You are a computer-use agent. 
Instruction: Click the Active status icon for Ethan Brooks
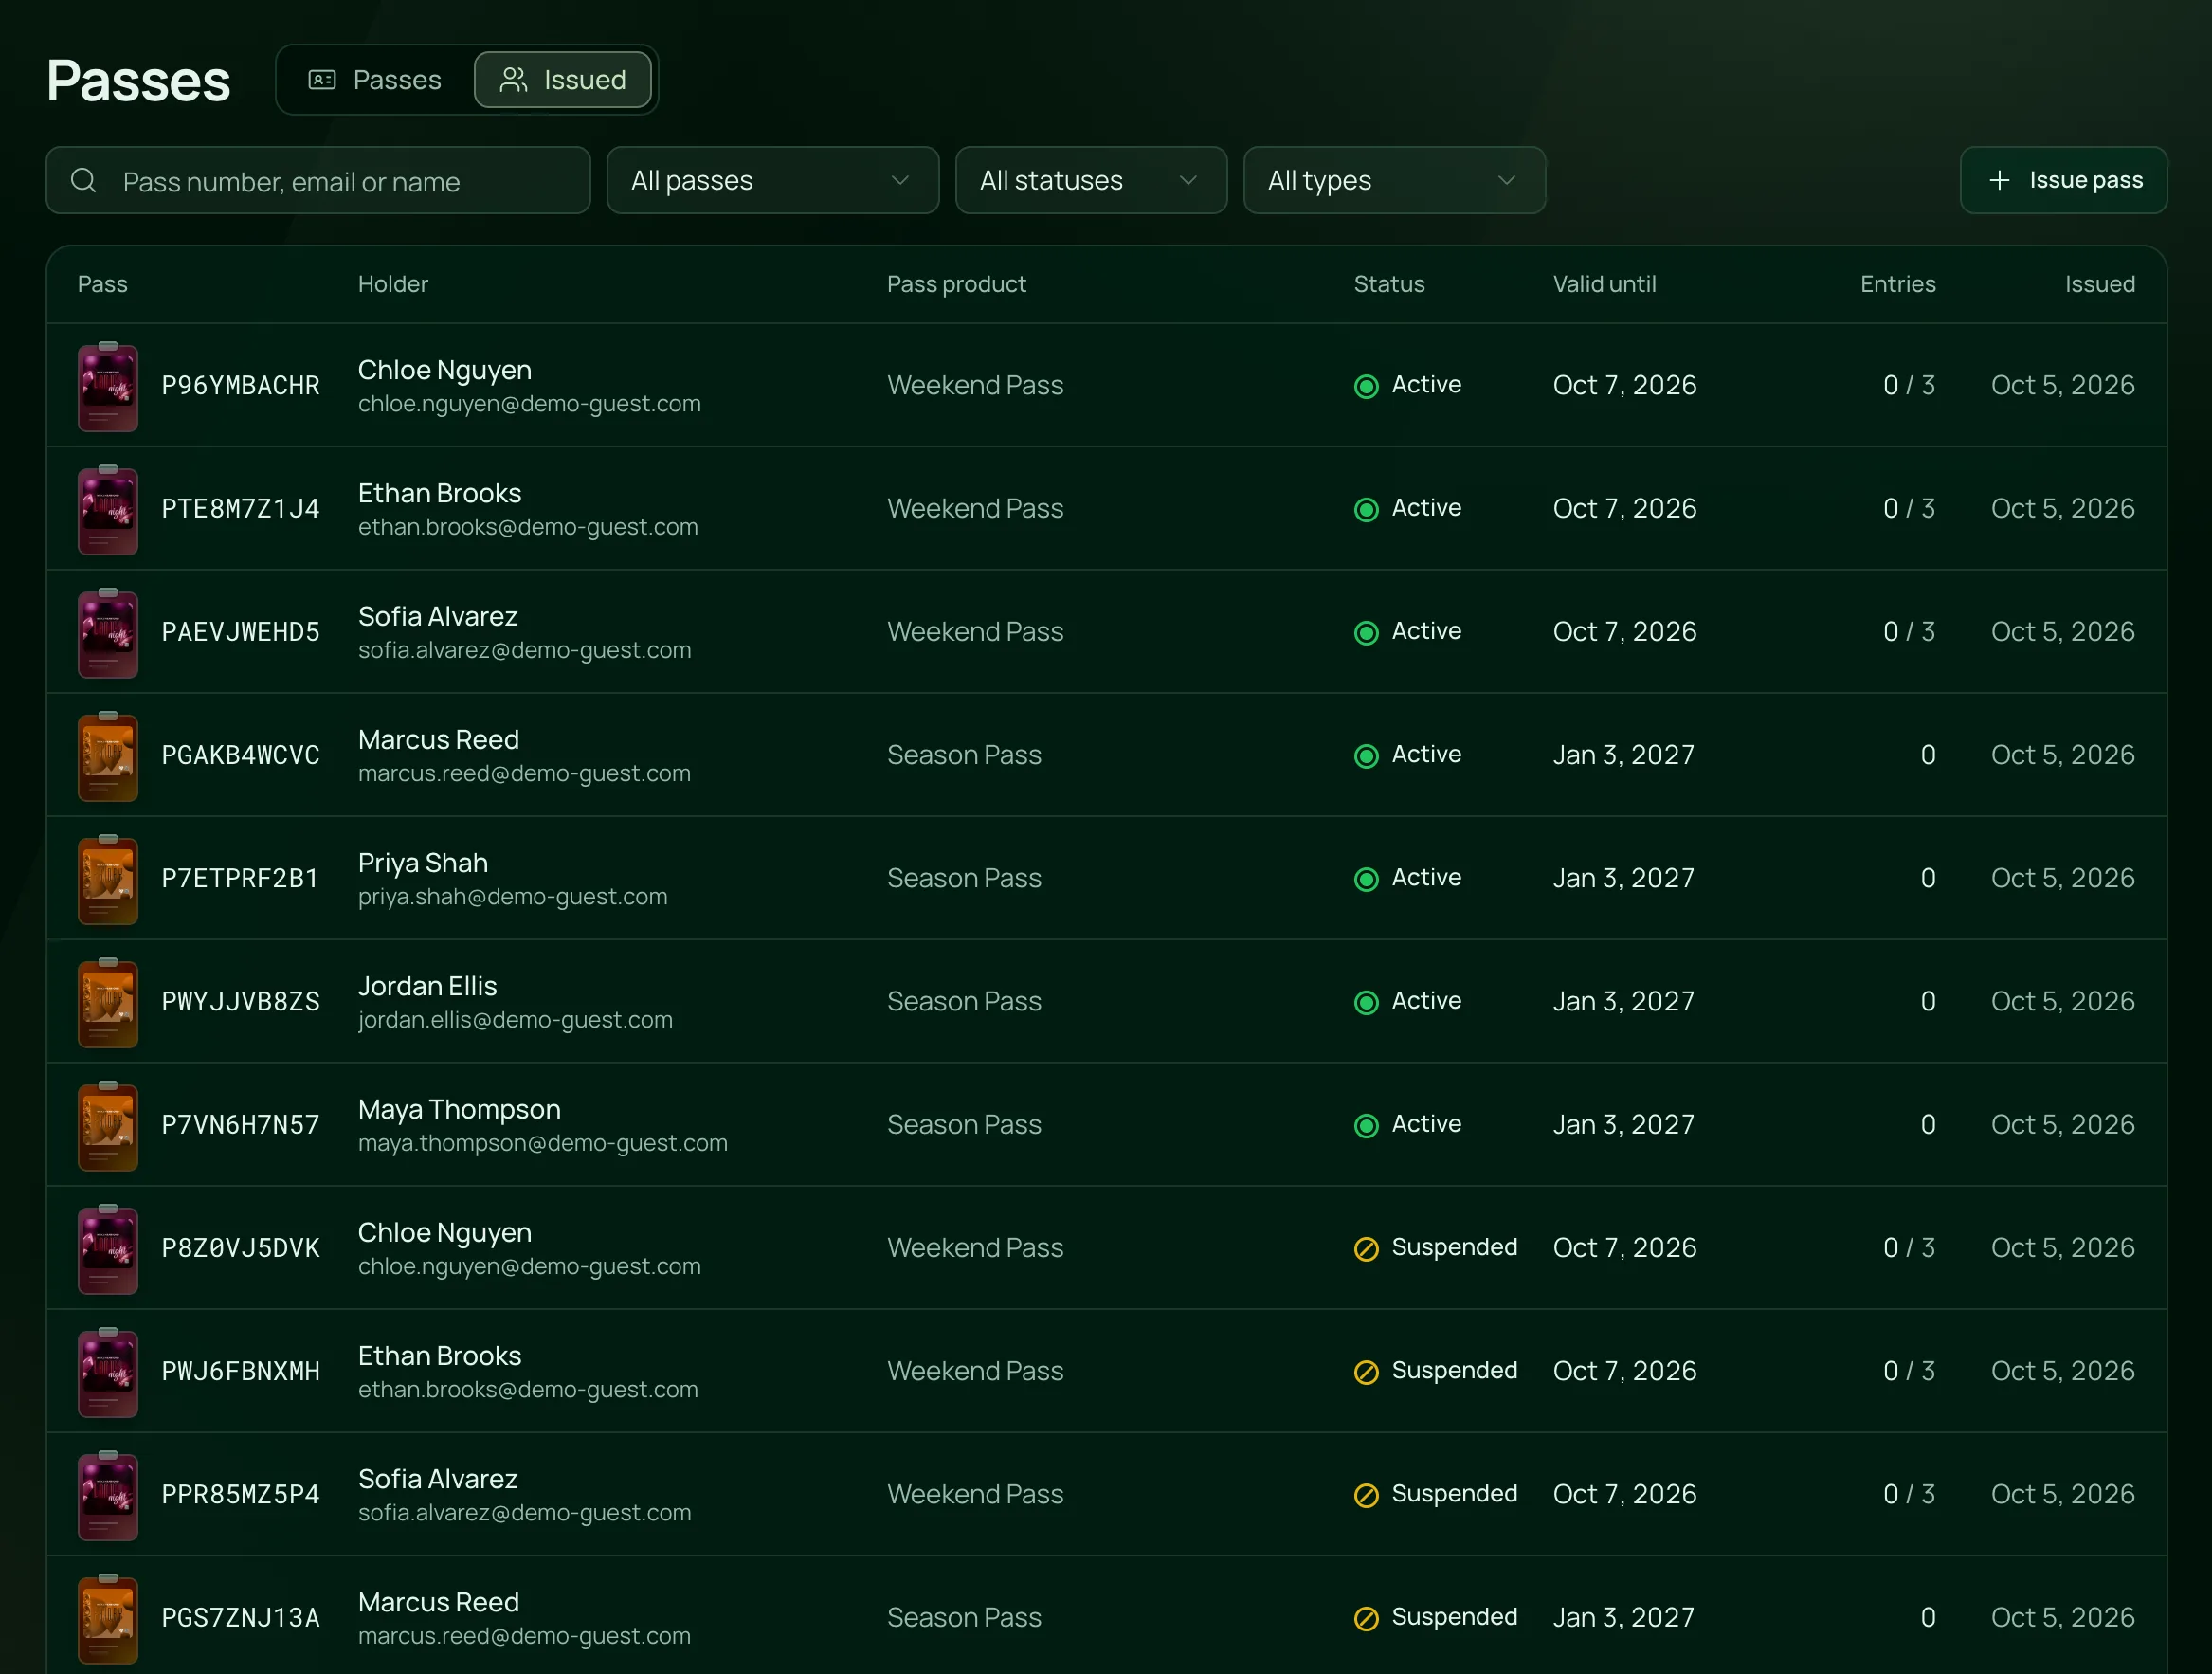click(1366, 509)
